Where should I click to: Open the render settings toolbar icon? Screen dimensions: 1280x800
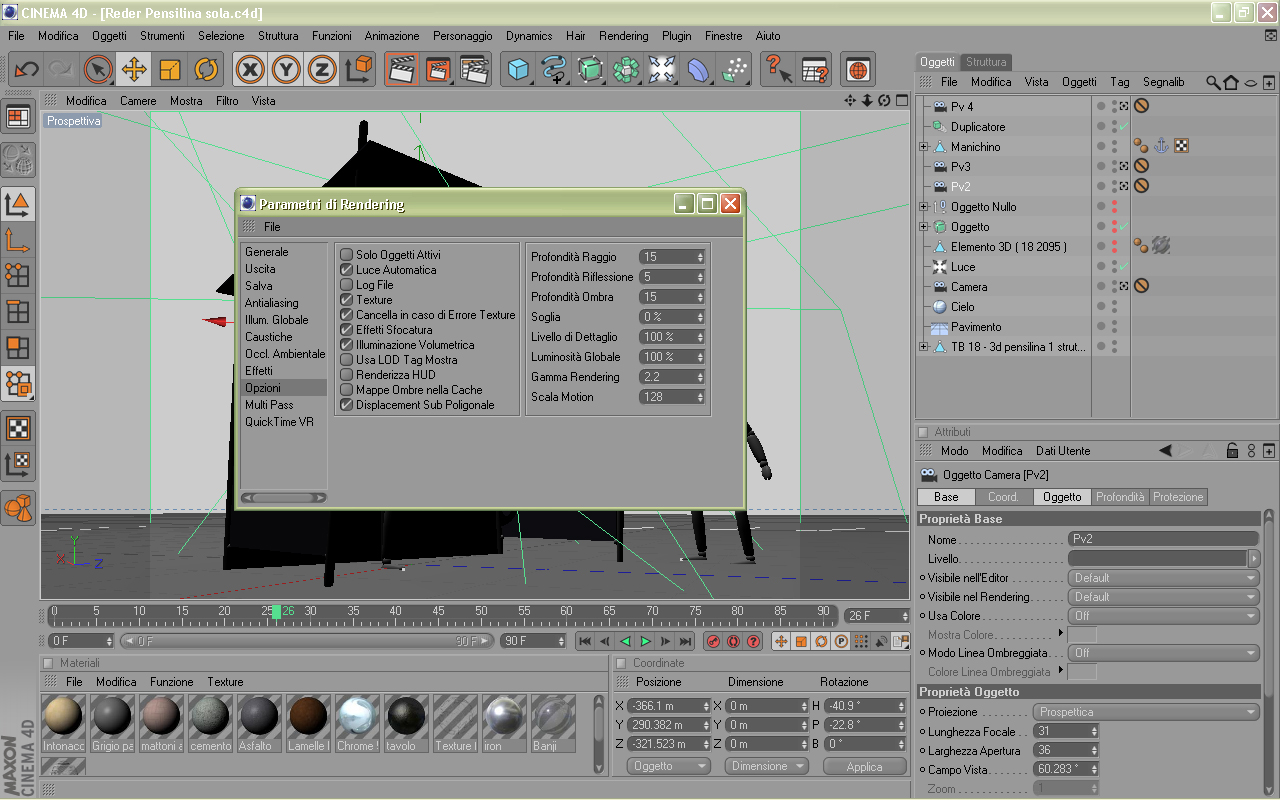(x=474, y=69)
